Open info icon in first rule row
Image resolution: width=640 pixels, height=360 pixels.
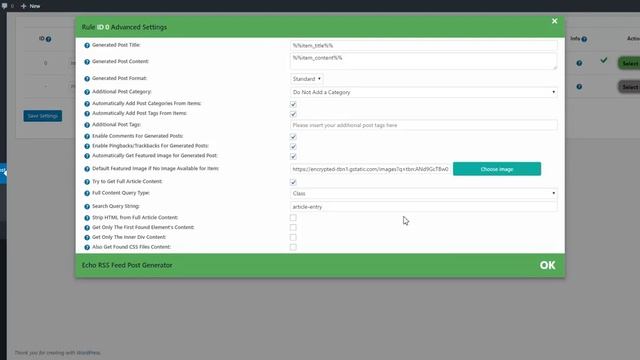pos(579,63)
